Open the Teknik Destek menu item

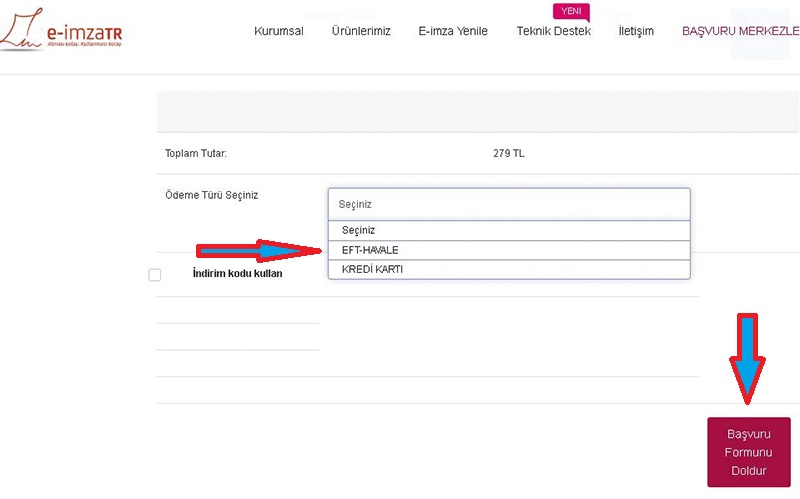click(553, 31)
